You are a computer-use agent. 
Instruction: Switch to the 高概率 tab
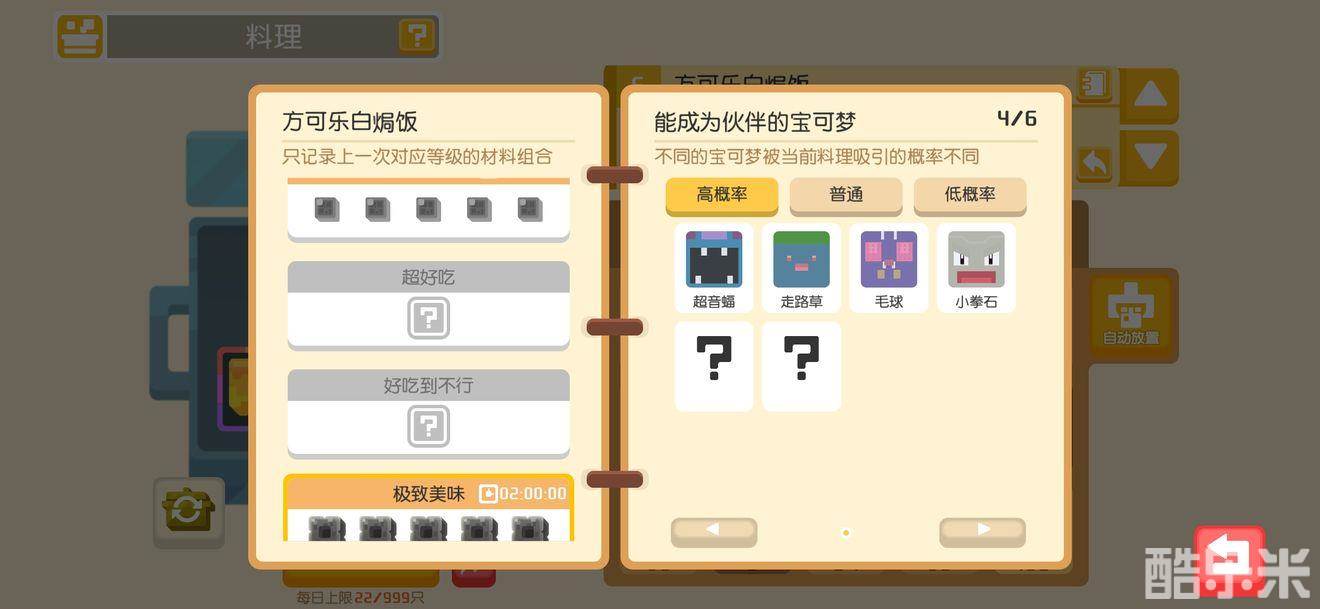click(x=722, y=196)
